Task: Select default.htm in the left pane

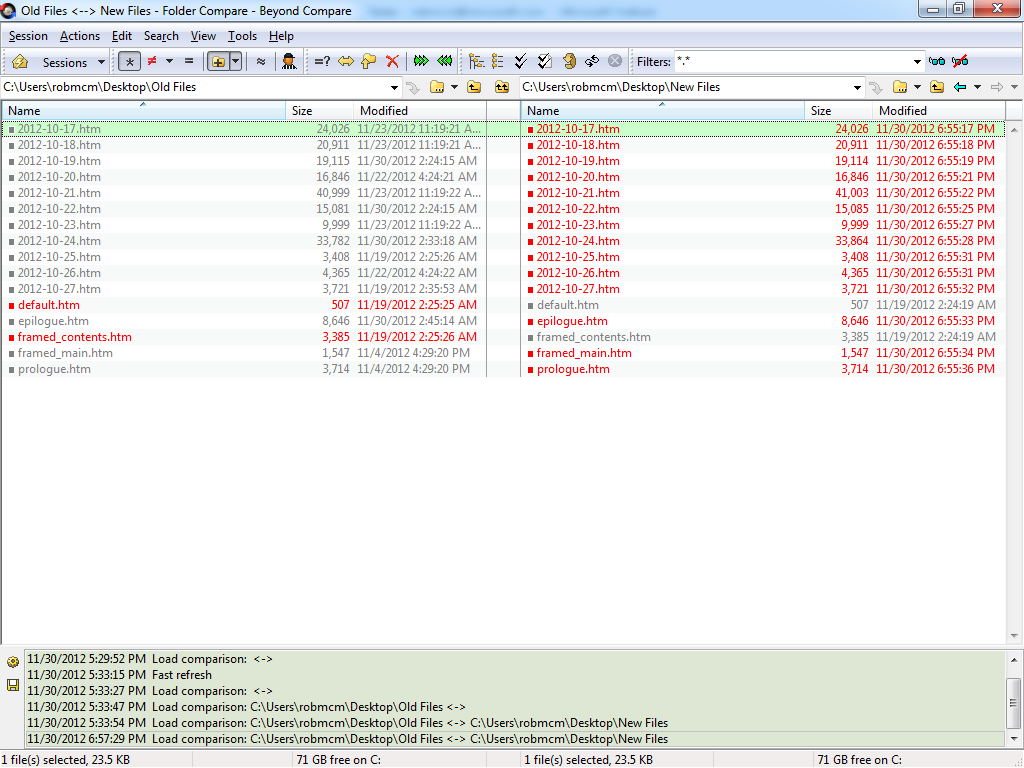Action: click(x=48, y=305)
